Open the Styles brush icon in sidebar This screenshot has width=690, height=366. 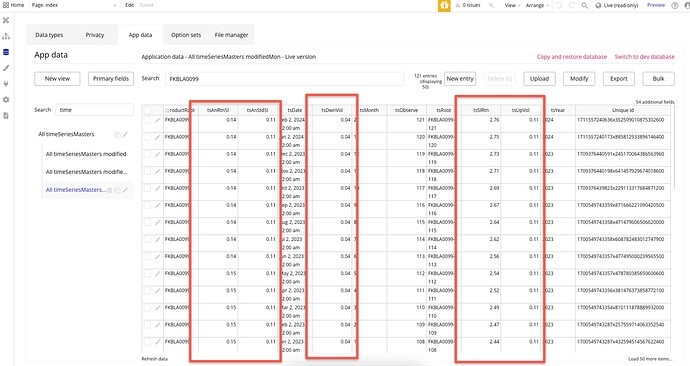pos(6,68)
